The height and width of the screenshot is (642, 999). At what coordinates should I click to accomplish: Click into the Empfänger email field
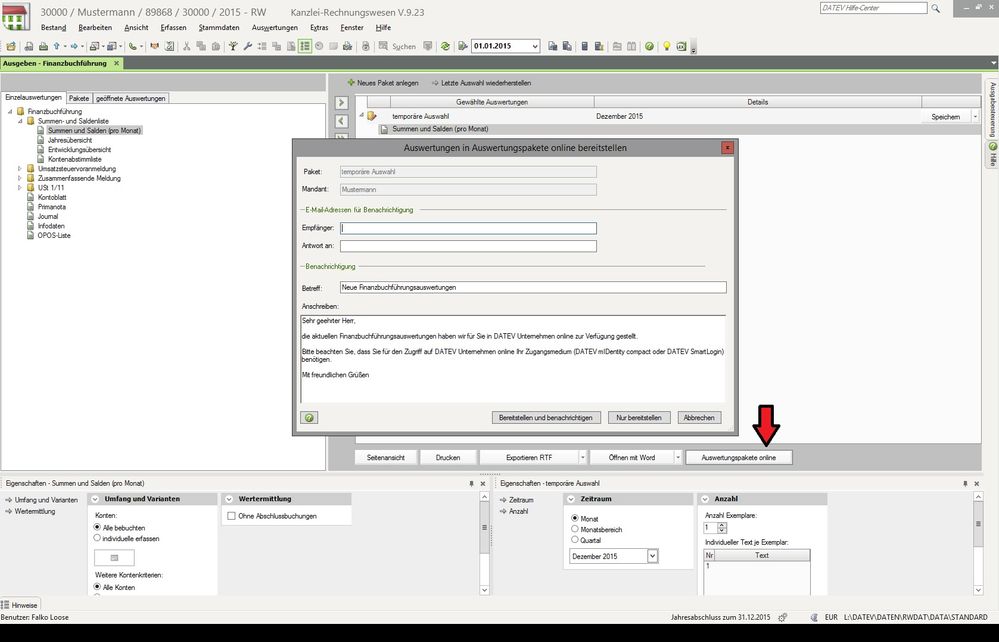(468, 228)
